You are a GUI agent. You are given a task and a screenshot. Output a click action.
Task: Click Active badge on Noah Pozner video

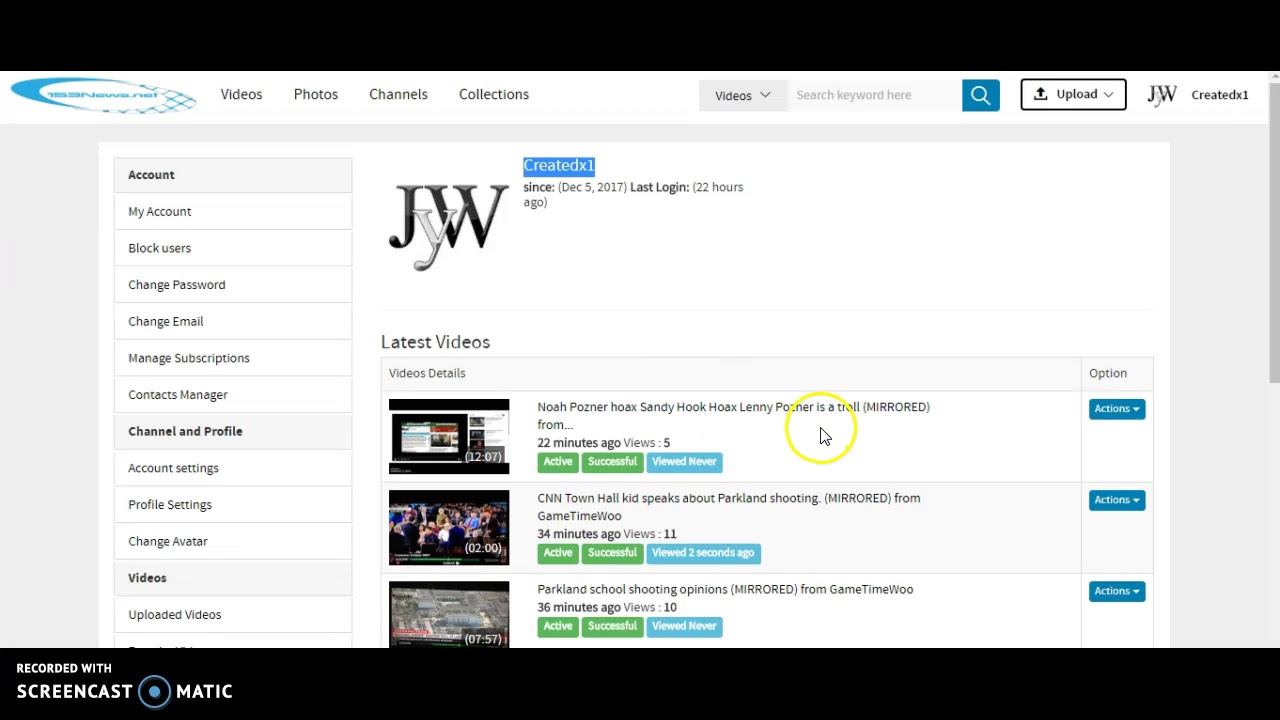coord(558,462)
